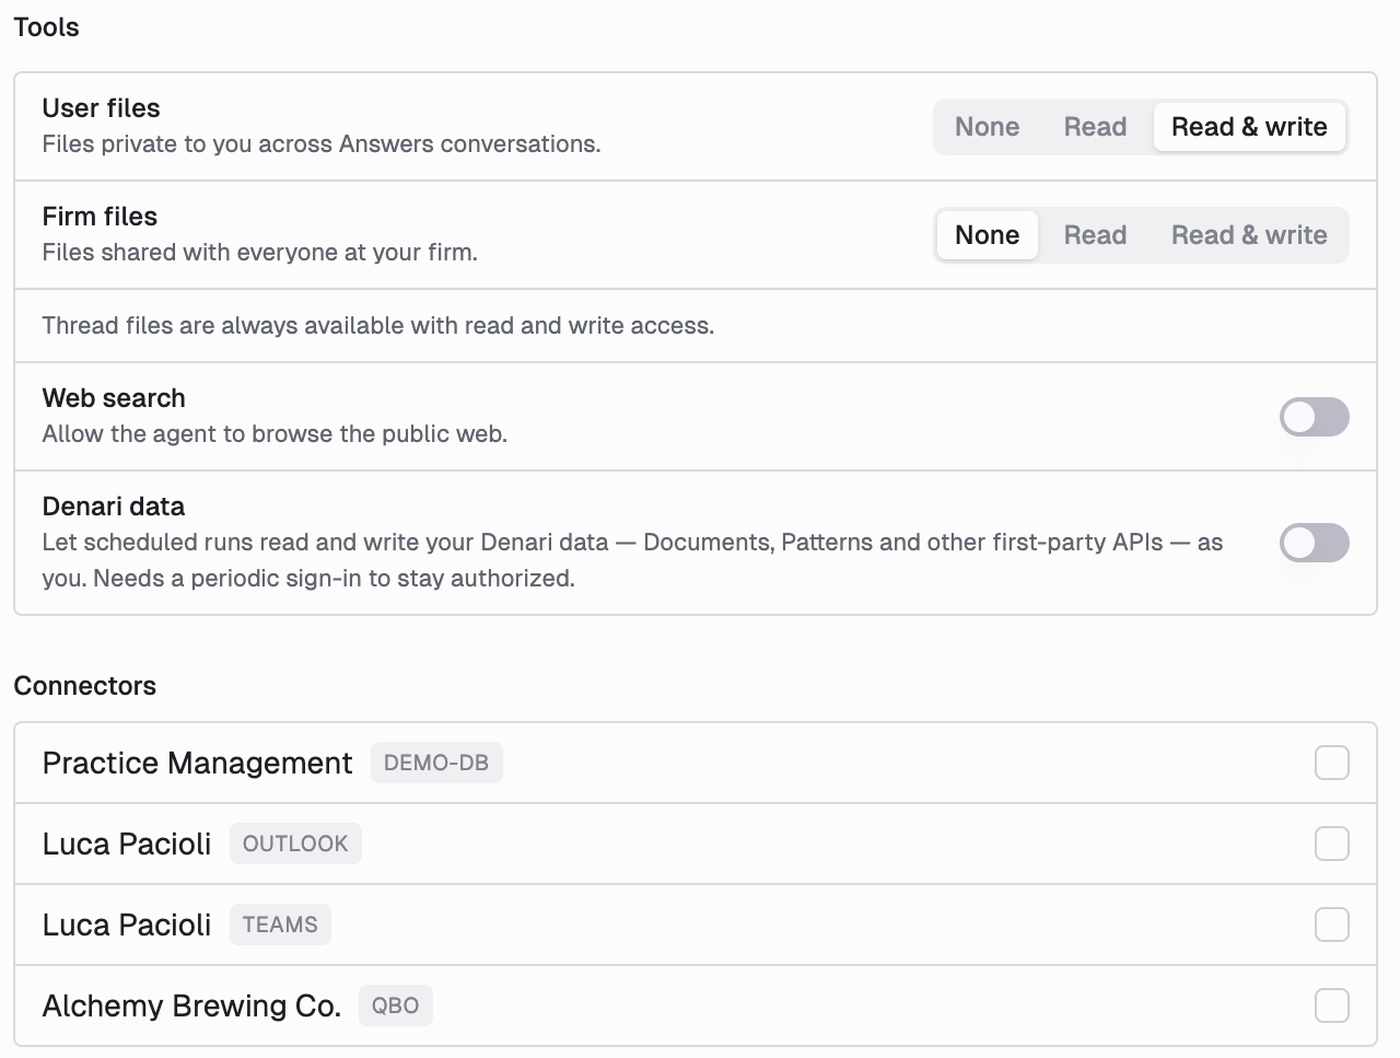Choose None for Firm files
1400x1058 pixels.
pyautogui.click(x=987, y=235)
